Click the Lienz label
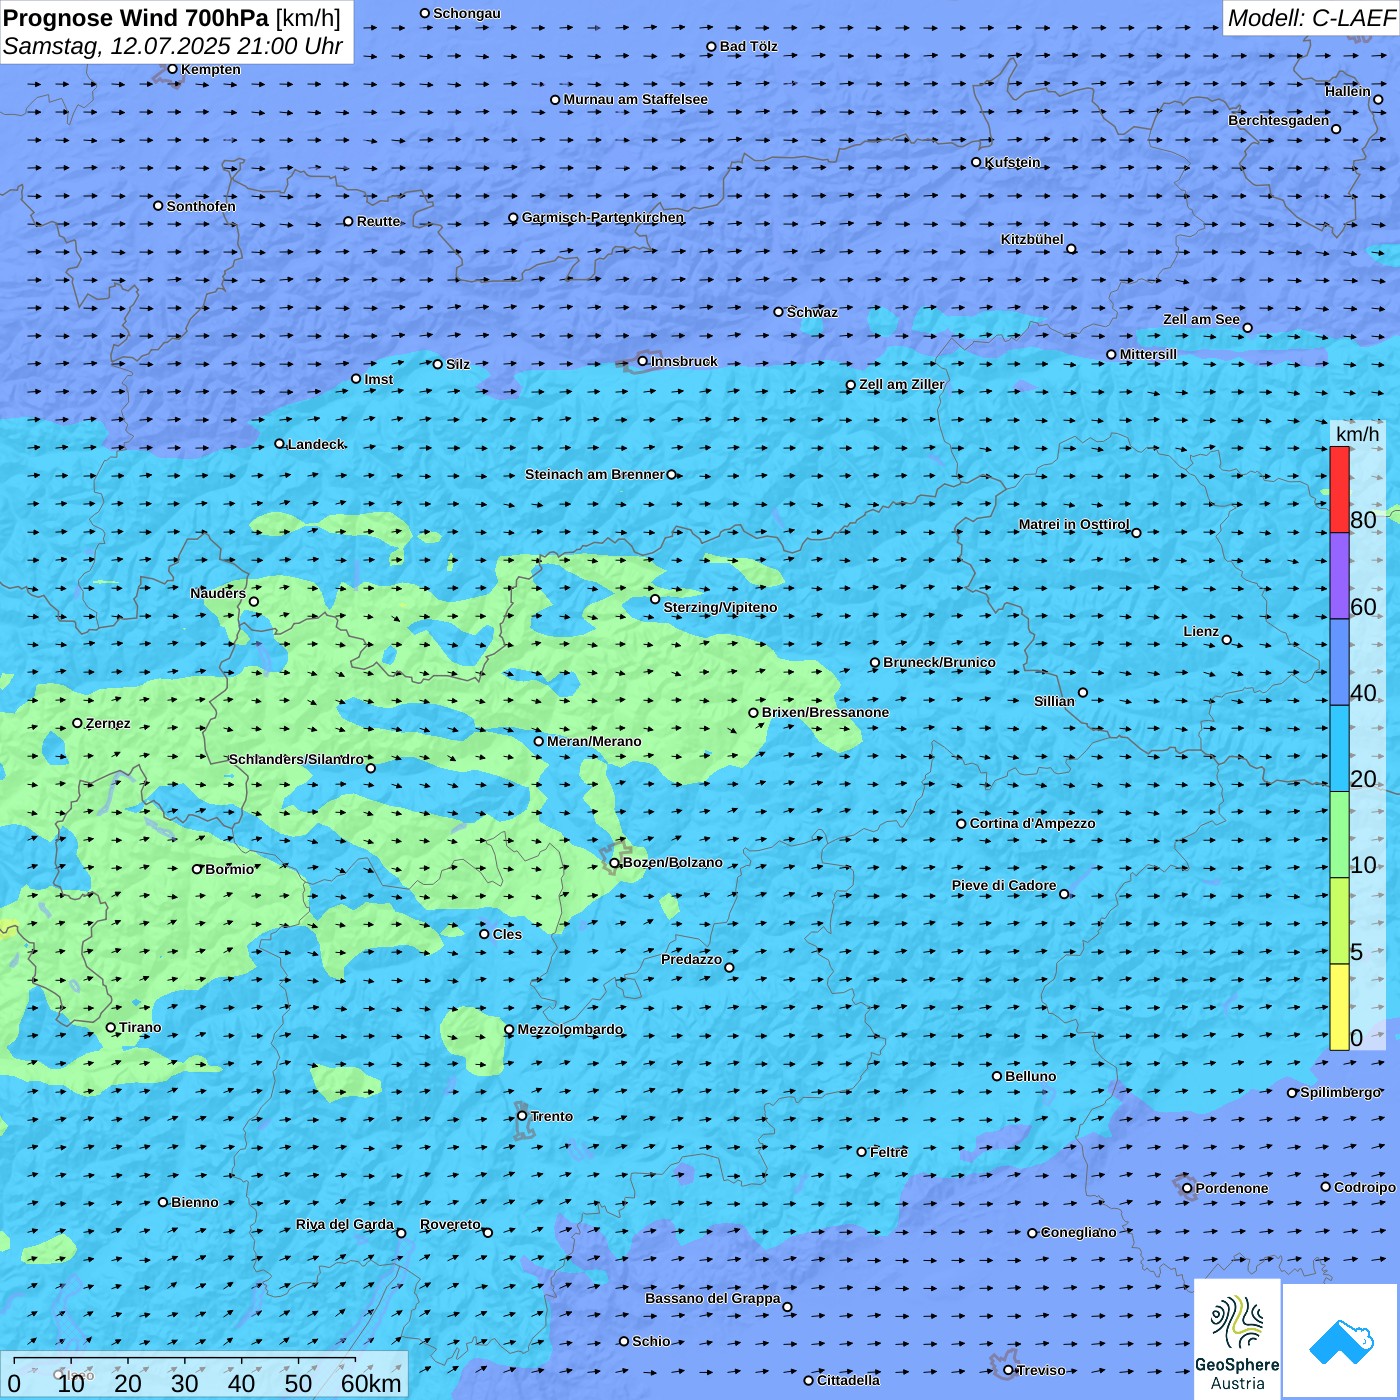This screenshot has width=1400, height=1400. (x=1201, y=631)
